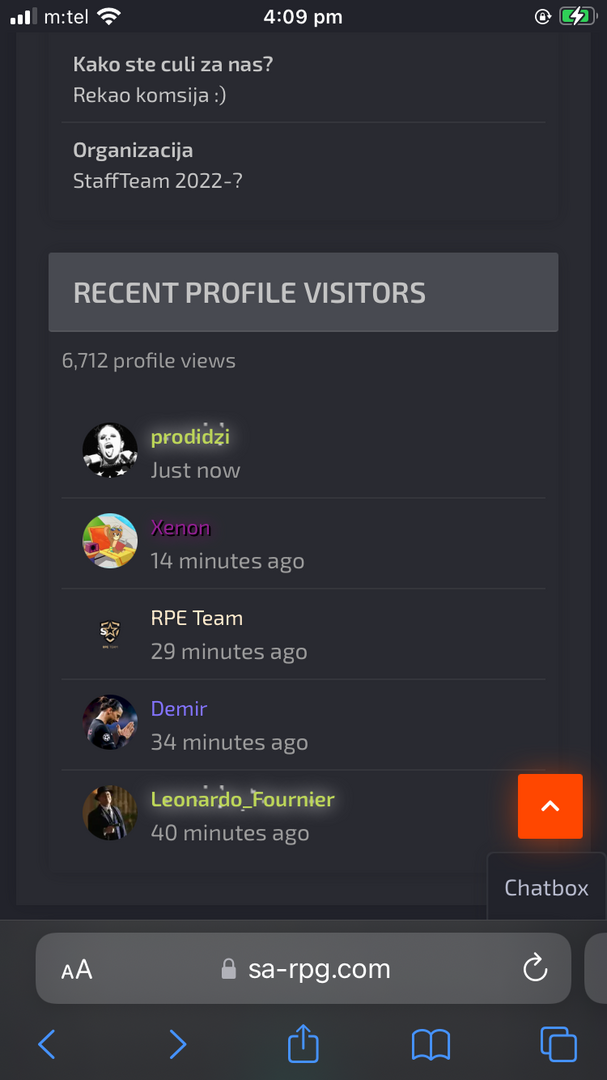Tap the Safari back arrow
607x1080 pixels.
pyautogui.click(x=46, y=1044)
